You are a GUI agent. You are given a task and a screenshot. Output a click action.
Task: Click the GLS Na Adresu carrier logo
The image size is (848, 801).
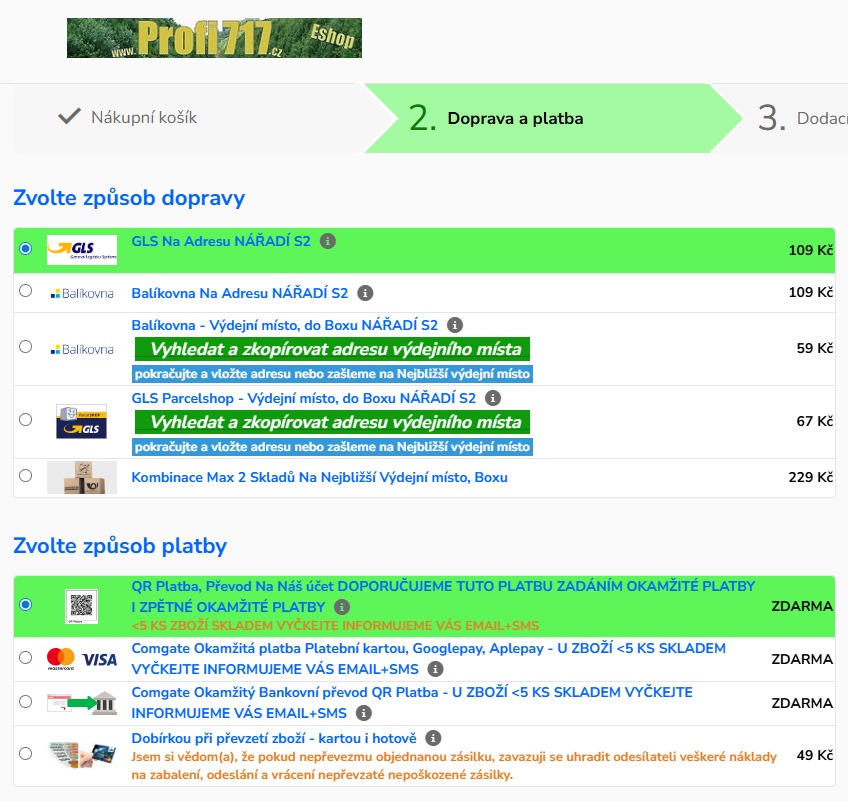tap(82, 249)
